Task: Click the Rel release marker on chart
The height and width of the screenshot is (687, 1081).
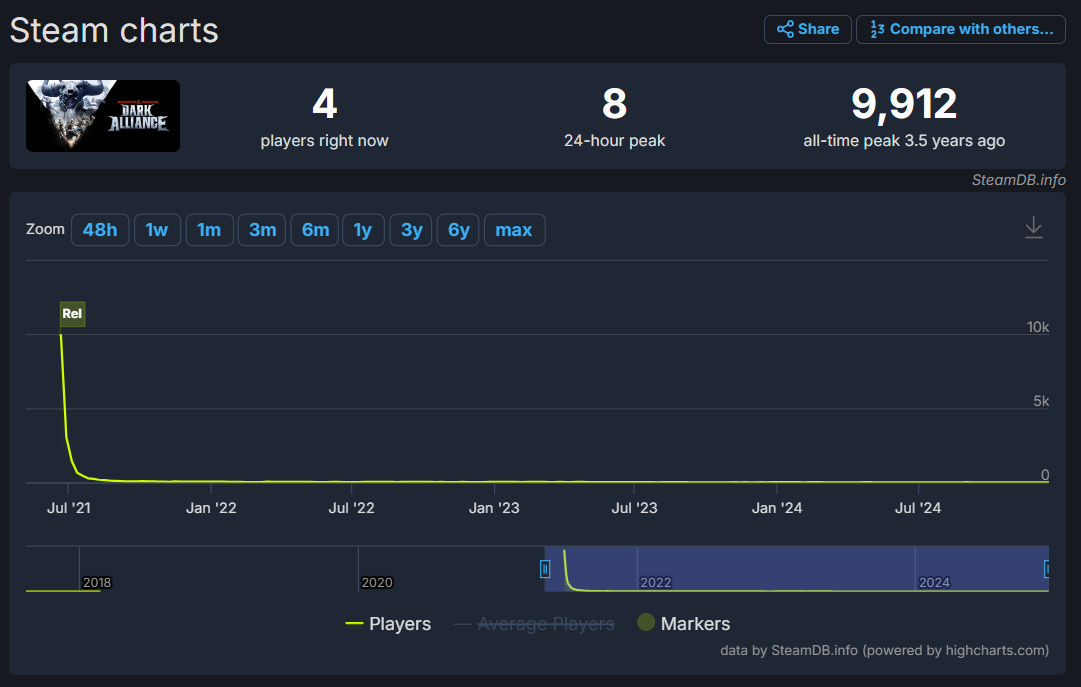Action: (72, 314)
